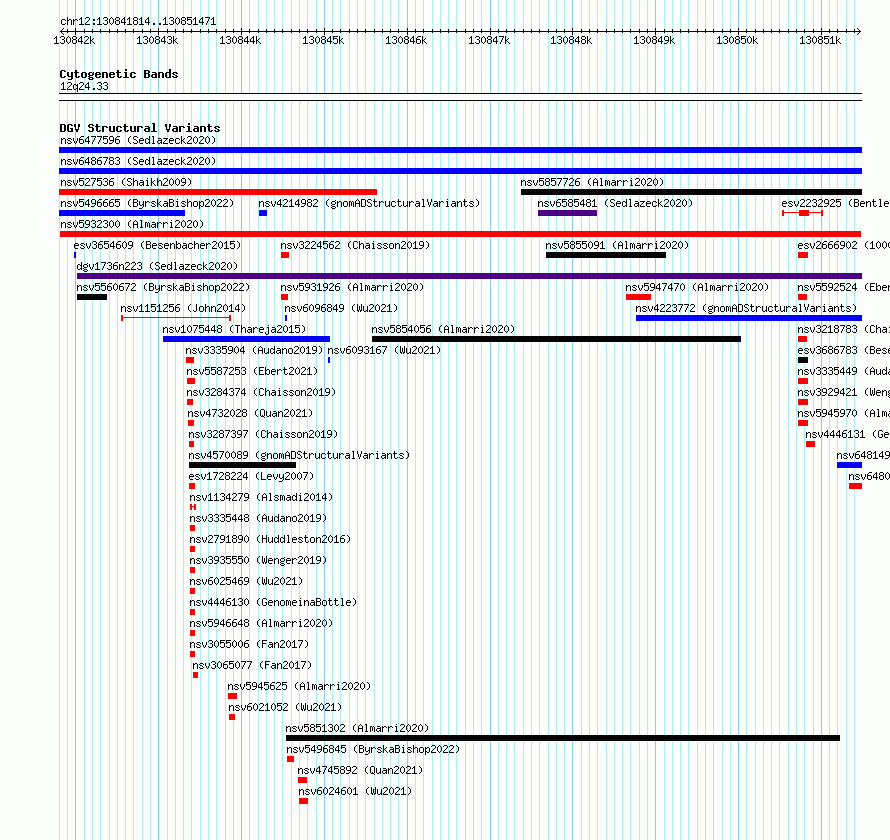
Task: Click the nsv3335448 (Audano2019) label
Action: point(258,518)
